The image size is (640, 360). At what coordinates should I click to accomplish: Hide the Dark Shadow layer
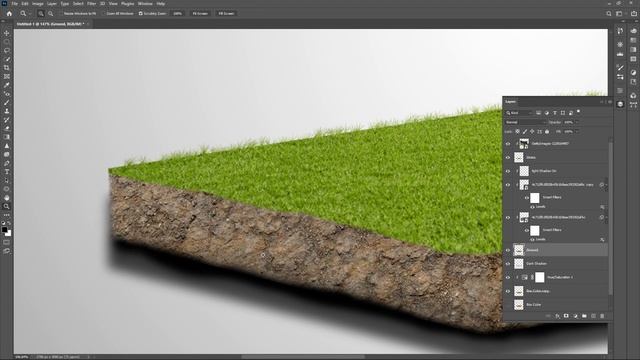pyautogui.click(x=508, y=264)
